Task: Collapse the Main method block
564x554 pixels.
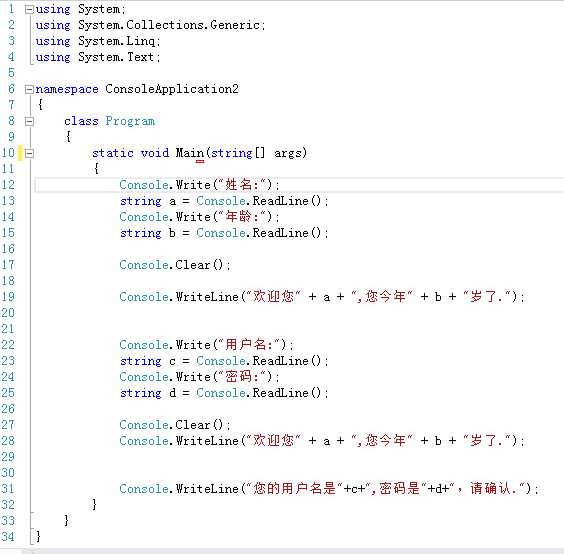Action: [29, 153]
